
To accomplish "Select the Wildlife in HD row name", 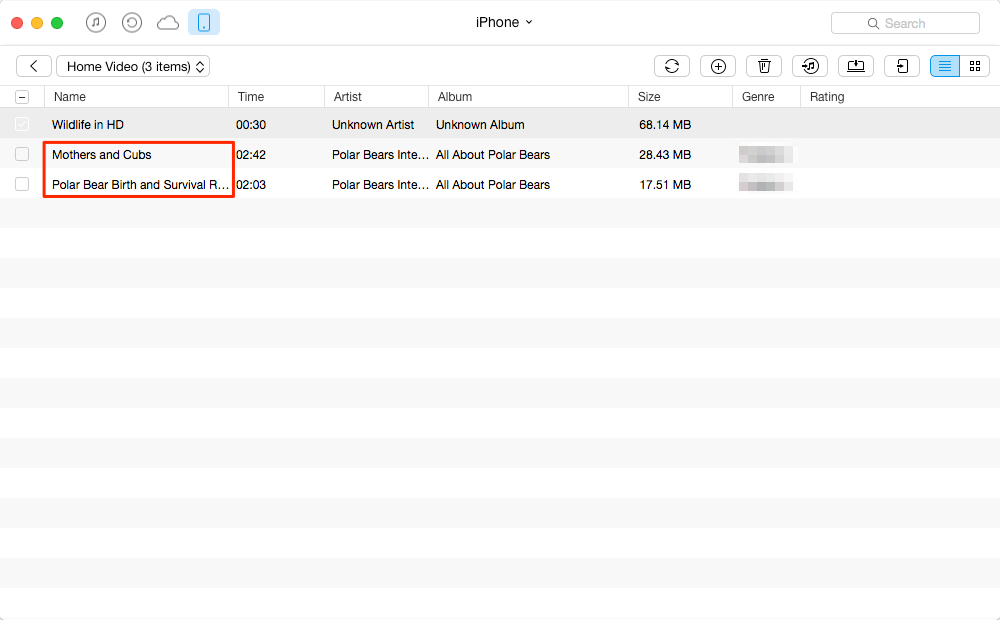I will [x=88, y=125].
